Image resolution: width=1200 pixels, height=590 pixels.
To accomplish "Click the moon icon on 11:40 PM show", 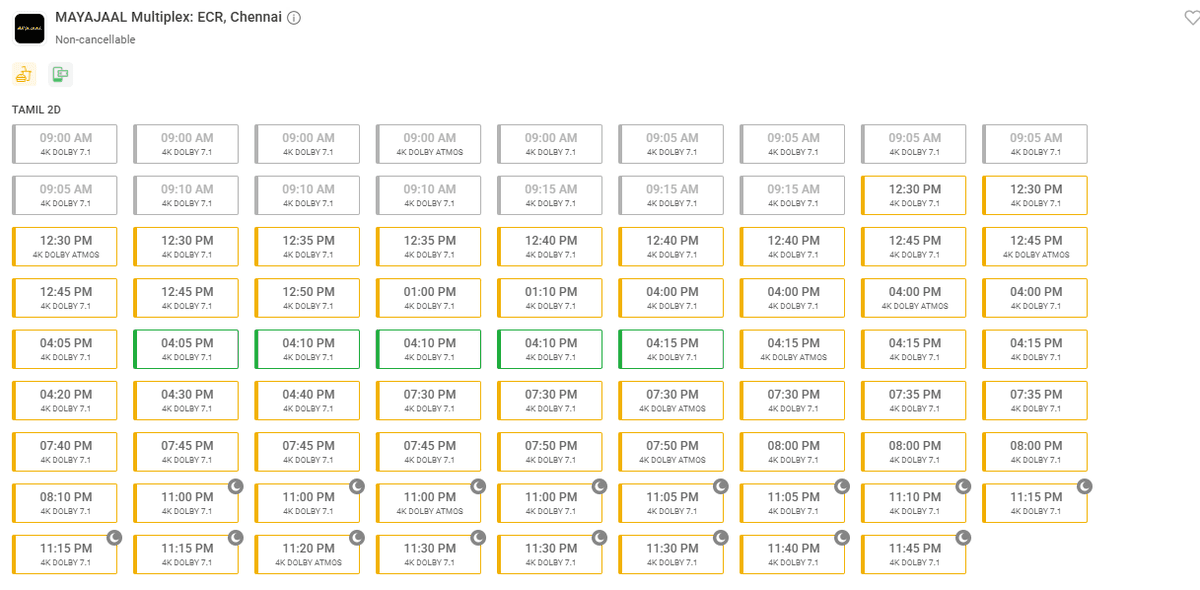I will (842, 537).
